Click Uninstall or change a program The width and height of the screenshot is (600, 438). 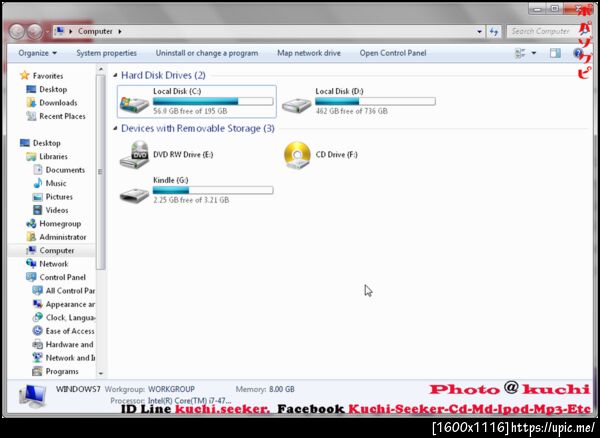[x=207, y=53]
